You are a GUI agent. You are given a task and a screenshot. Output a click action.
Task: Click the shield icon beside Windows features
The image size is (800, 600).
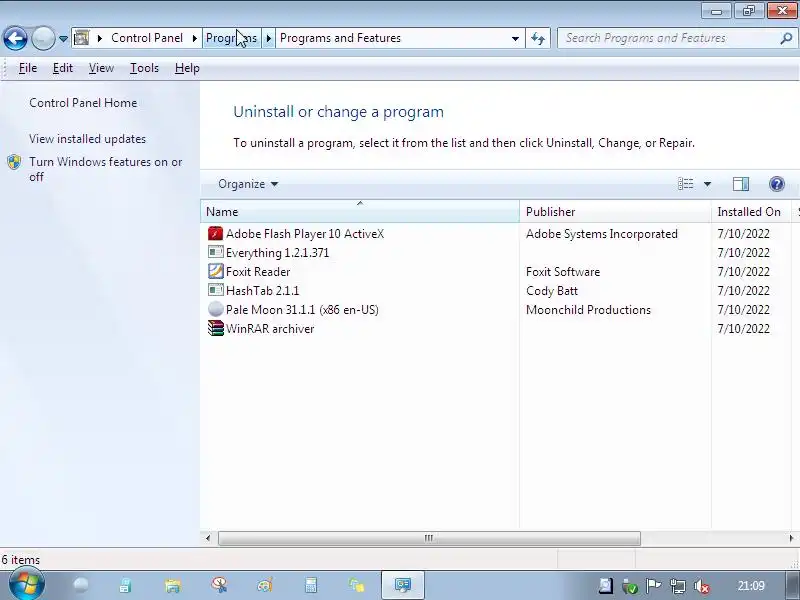14,162
